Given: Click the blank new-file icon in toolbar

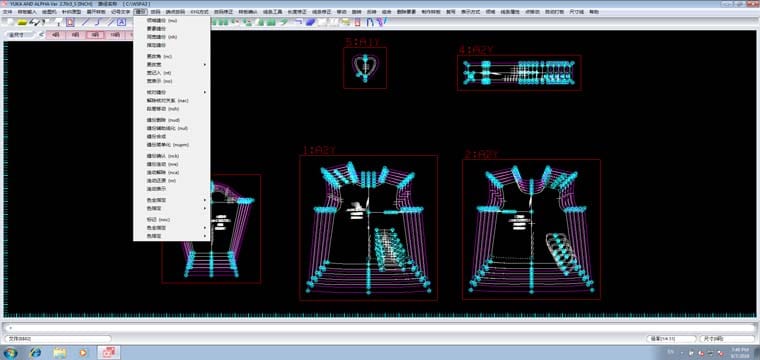Looking at the screenshot, I should click(x=10, y=22).
